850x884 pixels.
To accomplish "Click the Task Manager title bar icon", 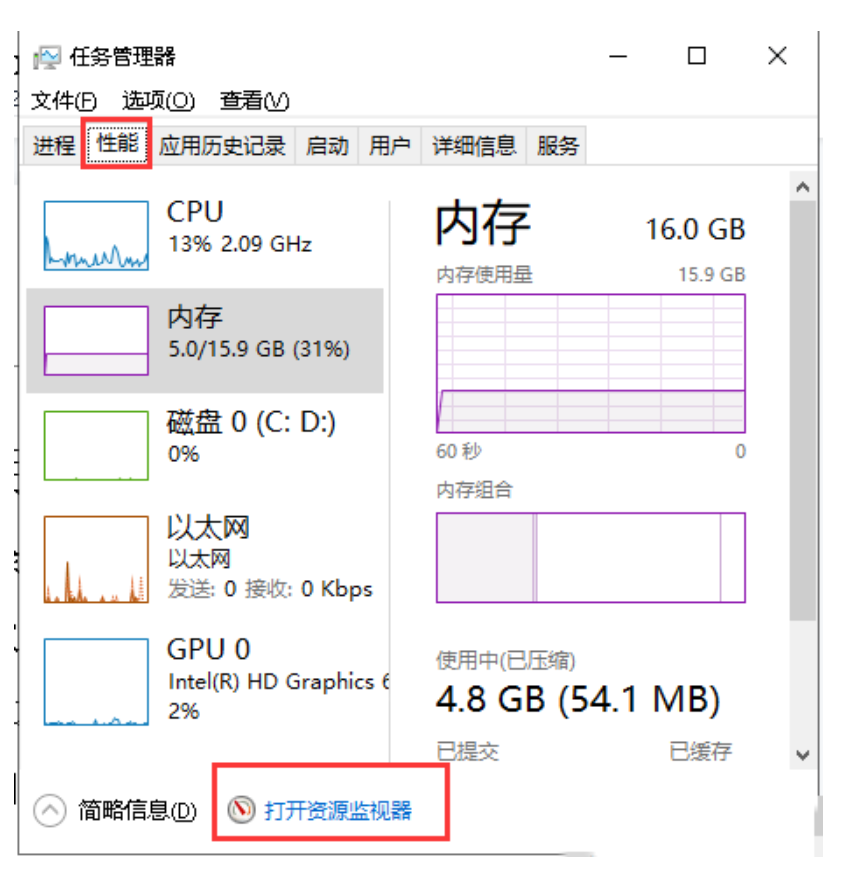I will [x=47, y=57].
